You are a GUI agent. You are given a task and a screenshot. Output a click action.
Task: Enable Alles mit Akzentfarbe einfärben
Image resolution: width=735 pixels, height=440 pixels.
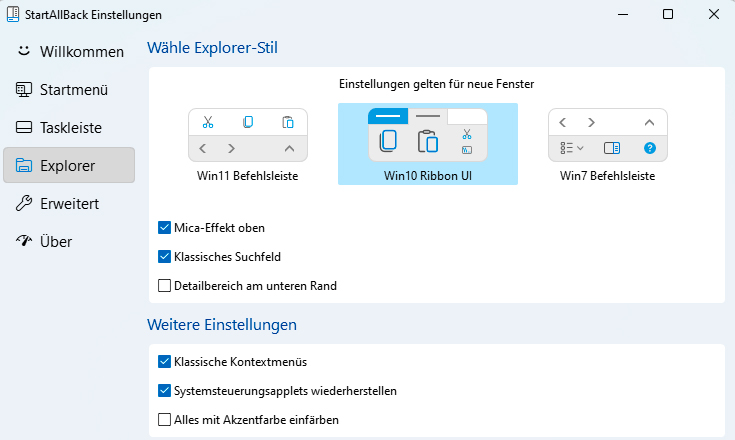[164, 420]
